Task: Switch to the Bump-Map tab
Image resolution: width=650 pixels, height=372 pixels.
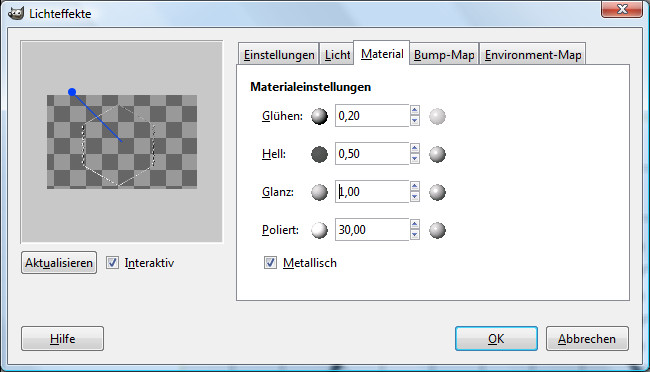Action: pyautogui.click(x=444, y=54)
